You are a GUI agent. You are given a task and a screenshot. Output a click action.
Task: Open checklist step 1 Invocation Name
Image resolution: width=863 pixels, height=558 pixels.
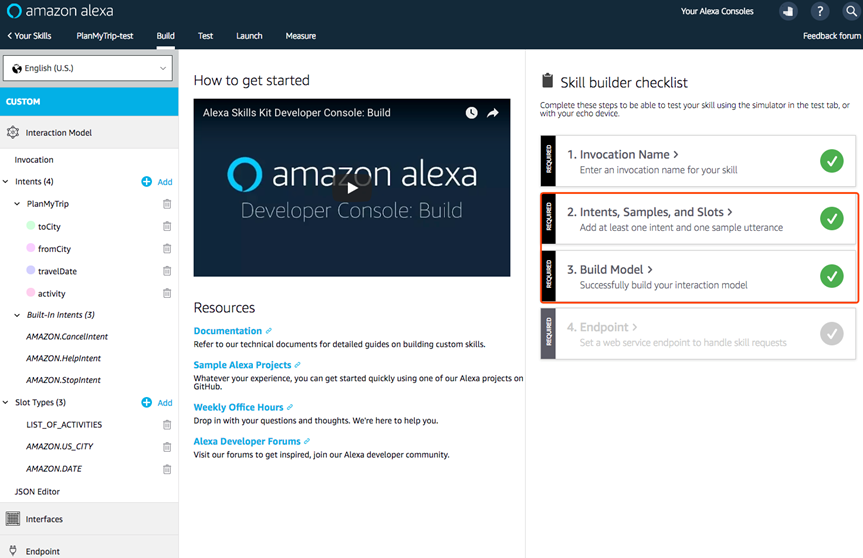pyautogui.click(x=698, y=161)
